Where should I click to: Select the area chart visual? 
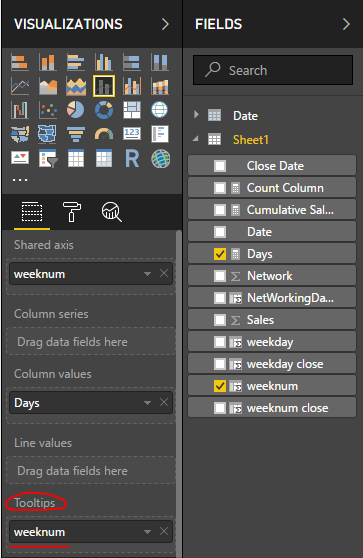pos(48,86)
